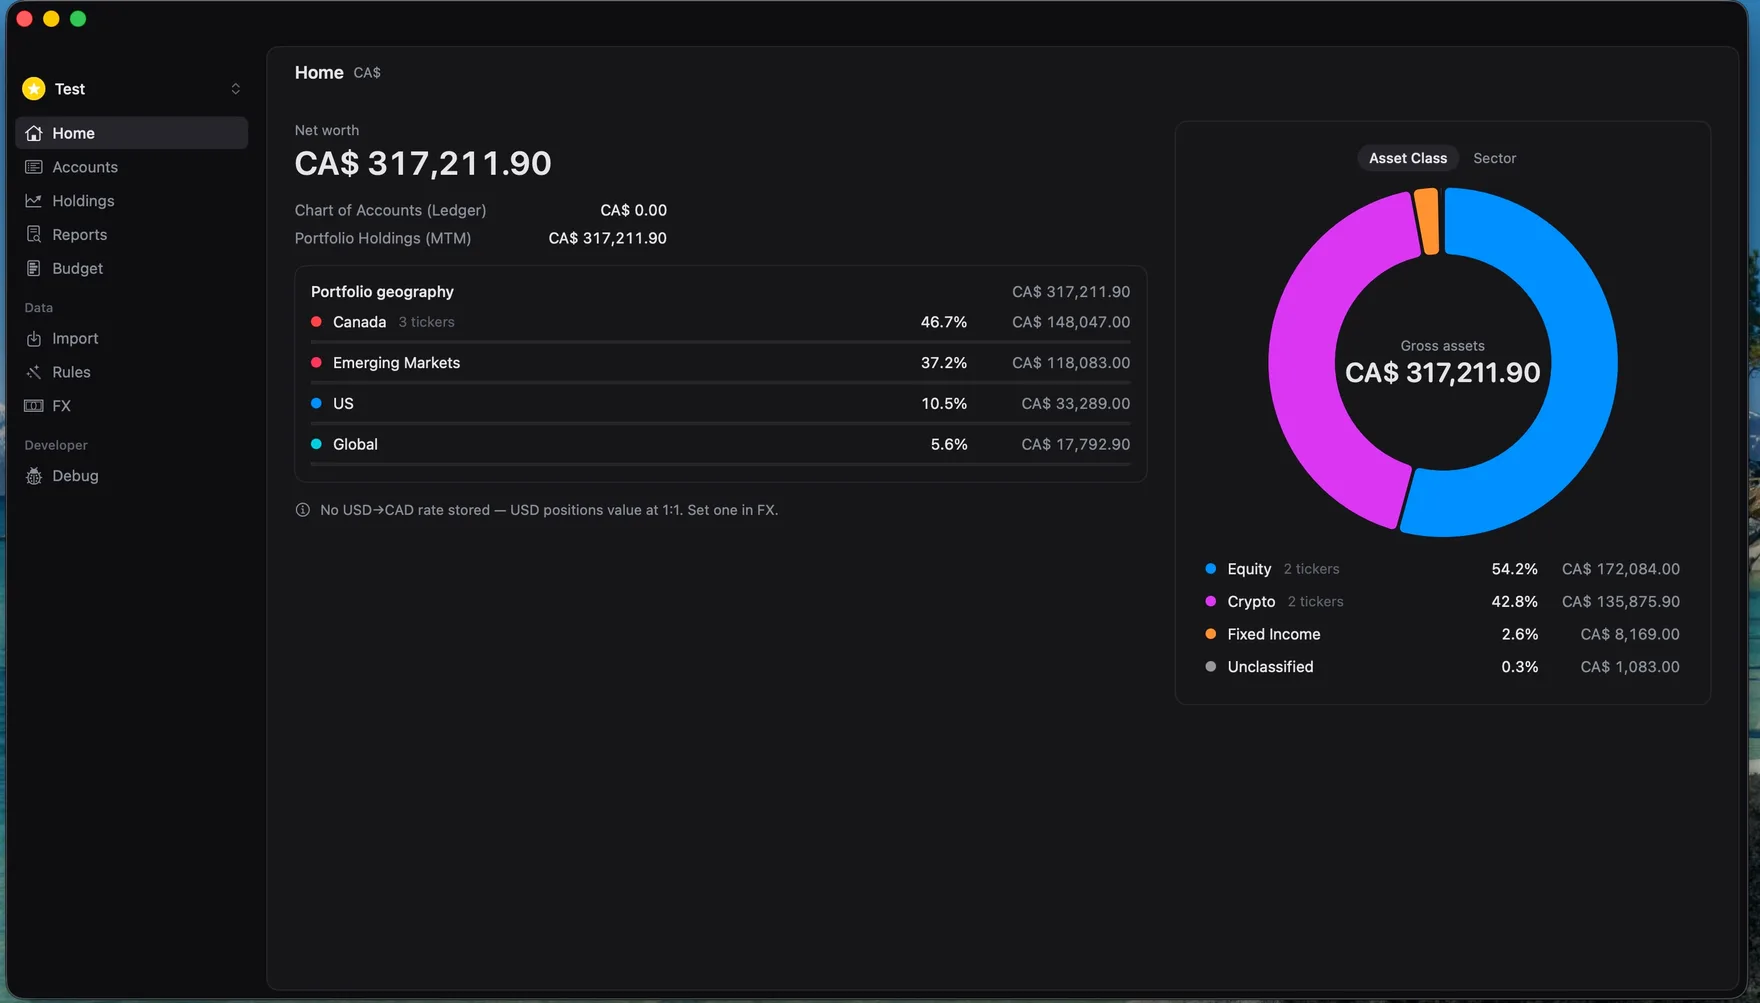Select the US geography row label
Viewport: 1760px width, 1003px height.
point(343,404)
